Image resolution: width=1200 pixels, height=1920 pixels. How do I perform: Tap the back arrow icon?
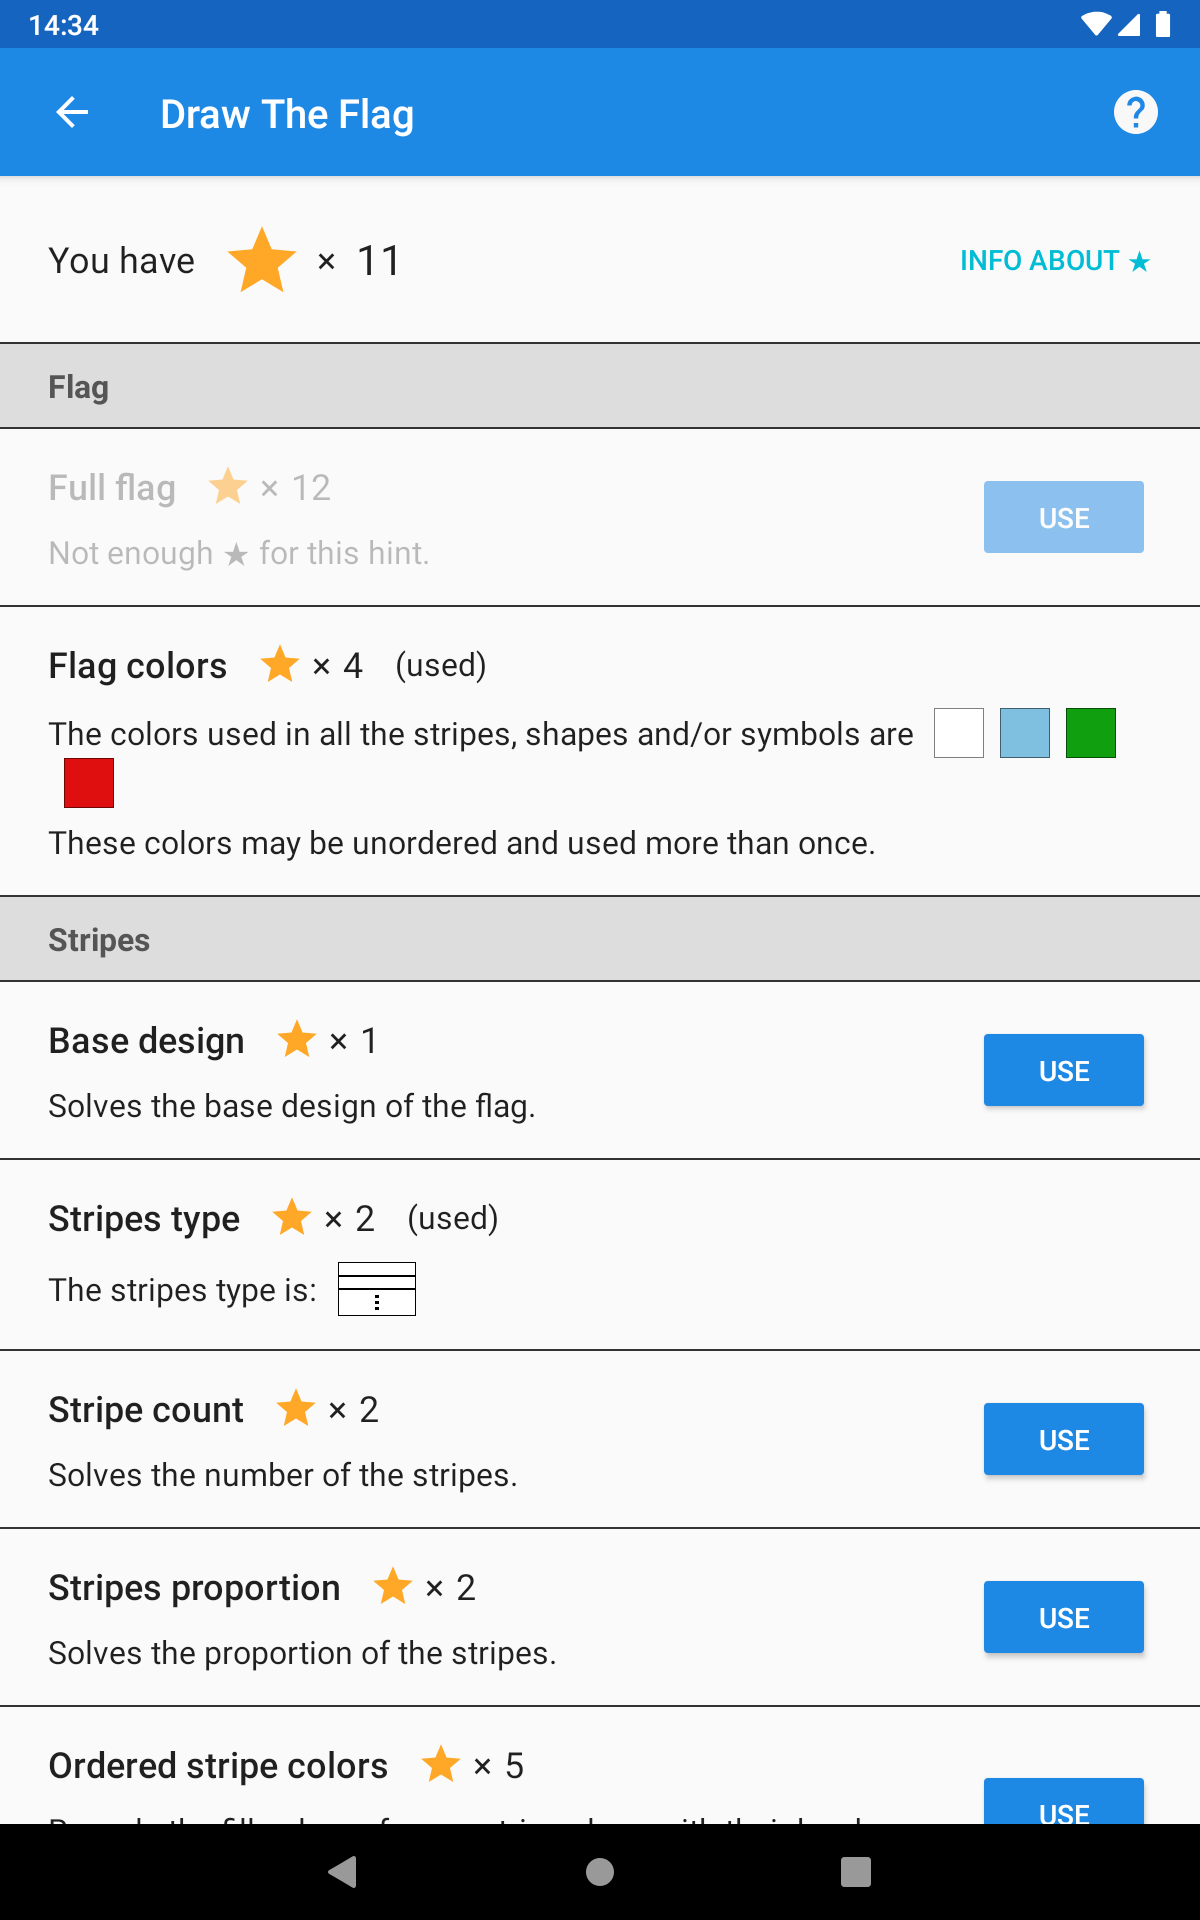(x=72, y=113)
